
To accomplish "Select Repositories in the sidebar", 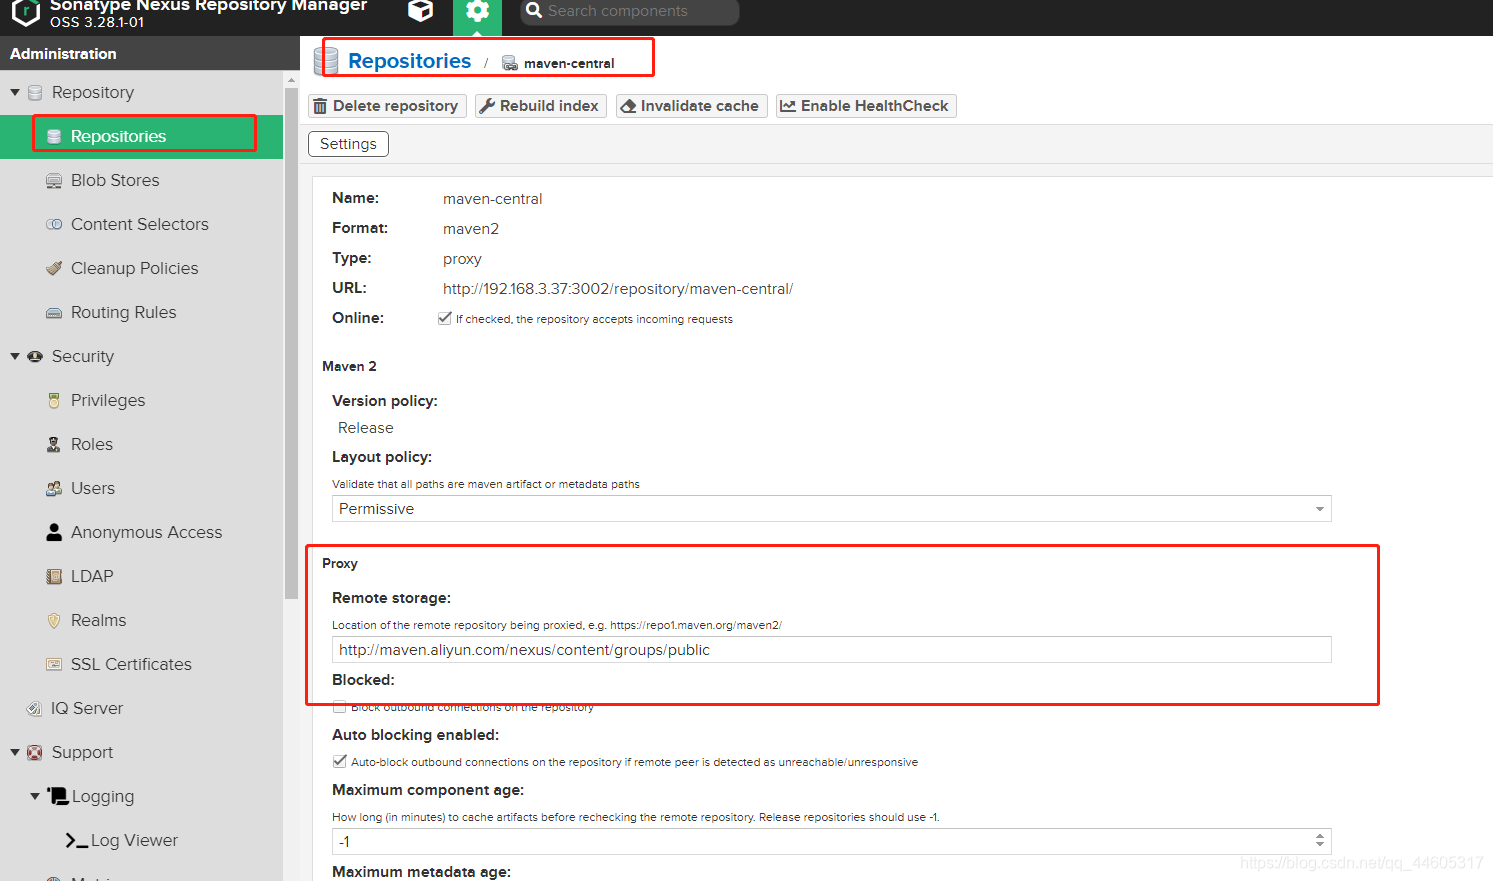I will pos(141,136).
